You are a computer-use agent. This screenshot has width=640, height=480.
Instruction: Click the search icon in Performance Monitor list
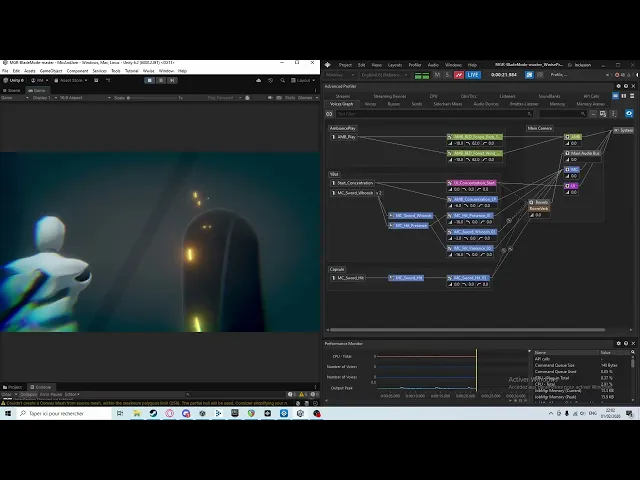pyautogui.click(x=633, y=352)
